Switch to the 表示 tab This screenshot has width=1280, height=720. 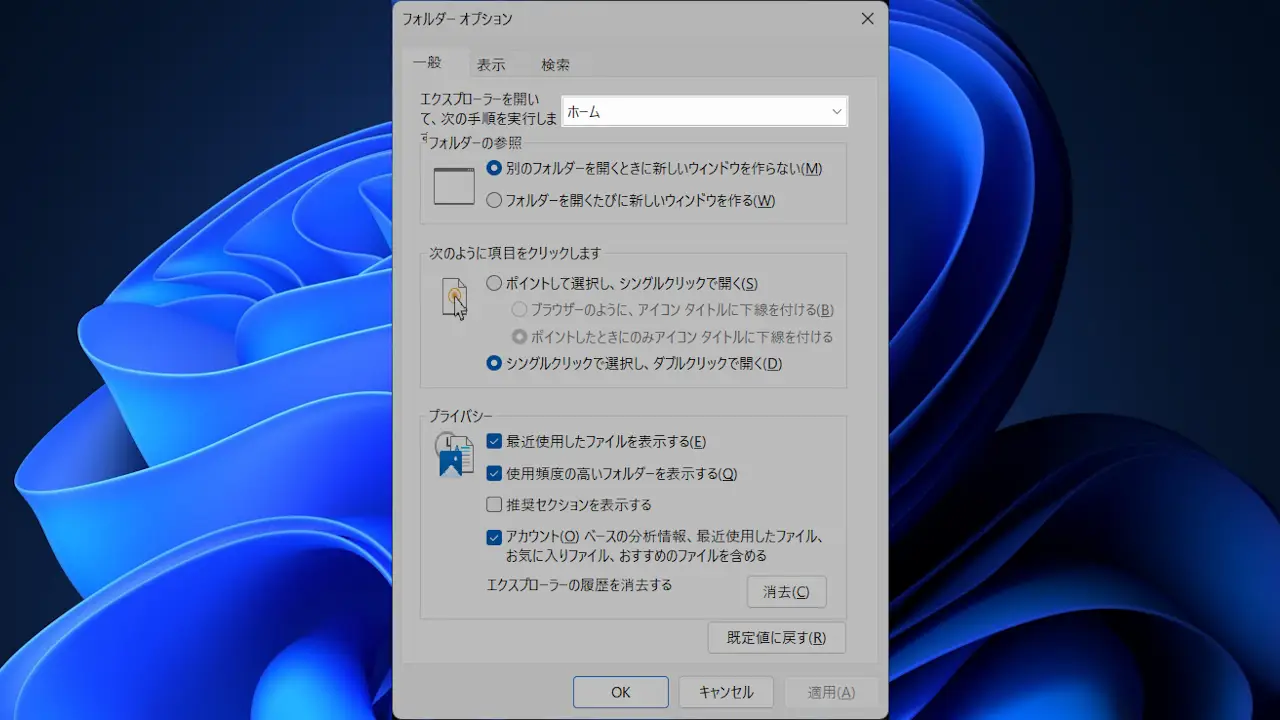pyautogui.click(x=490, y=65)
